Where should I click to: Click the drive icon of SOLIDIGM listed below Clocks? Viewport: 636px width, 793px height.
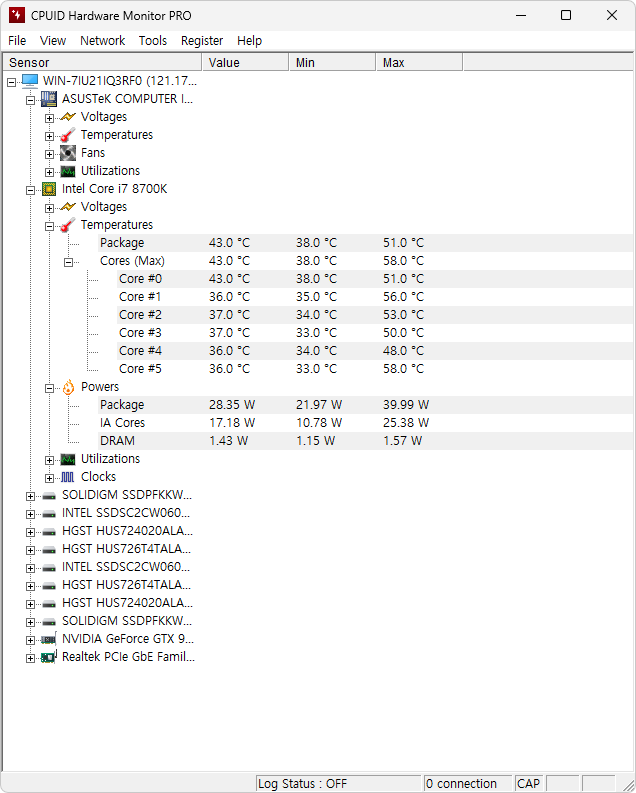point(49,496)
